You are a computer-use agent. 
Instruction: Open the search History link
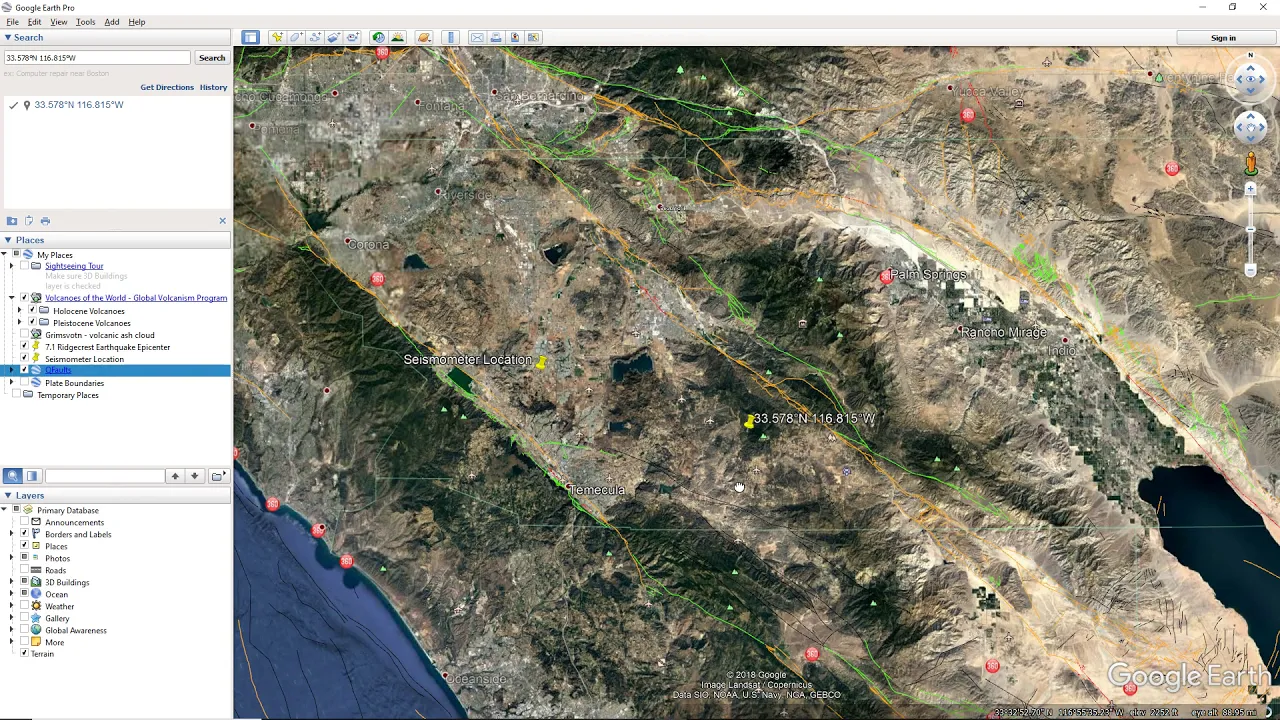(x=213, y=87)
